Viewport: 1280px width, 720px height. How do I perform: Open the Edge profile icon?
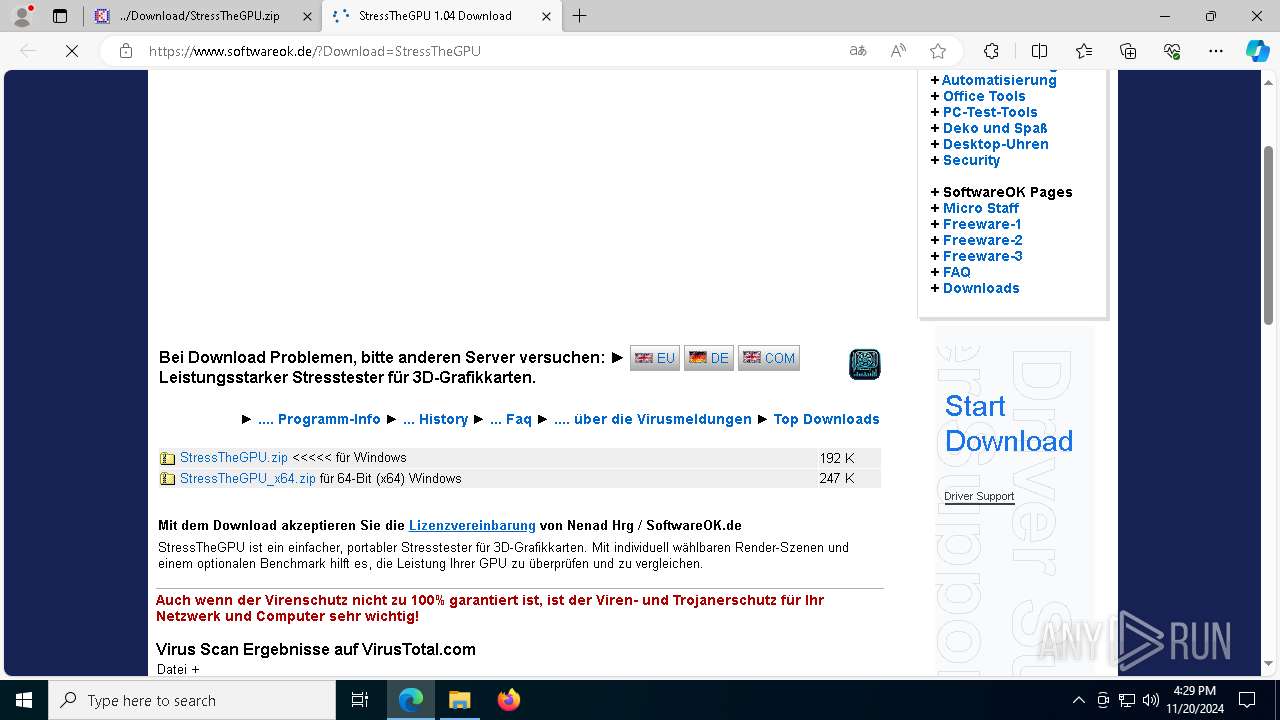click(22, 16)
